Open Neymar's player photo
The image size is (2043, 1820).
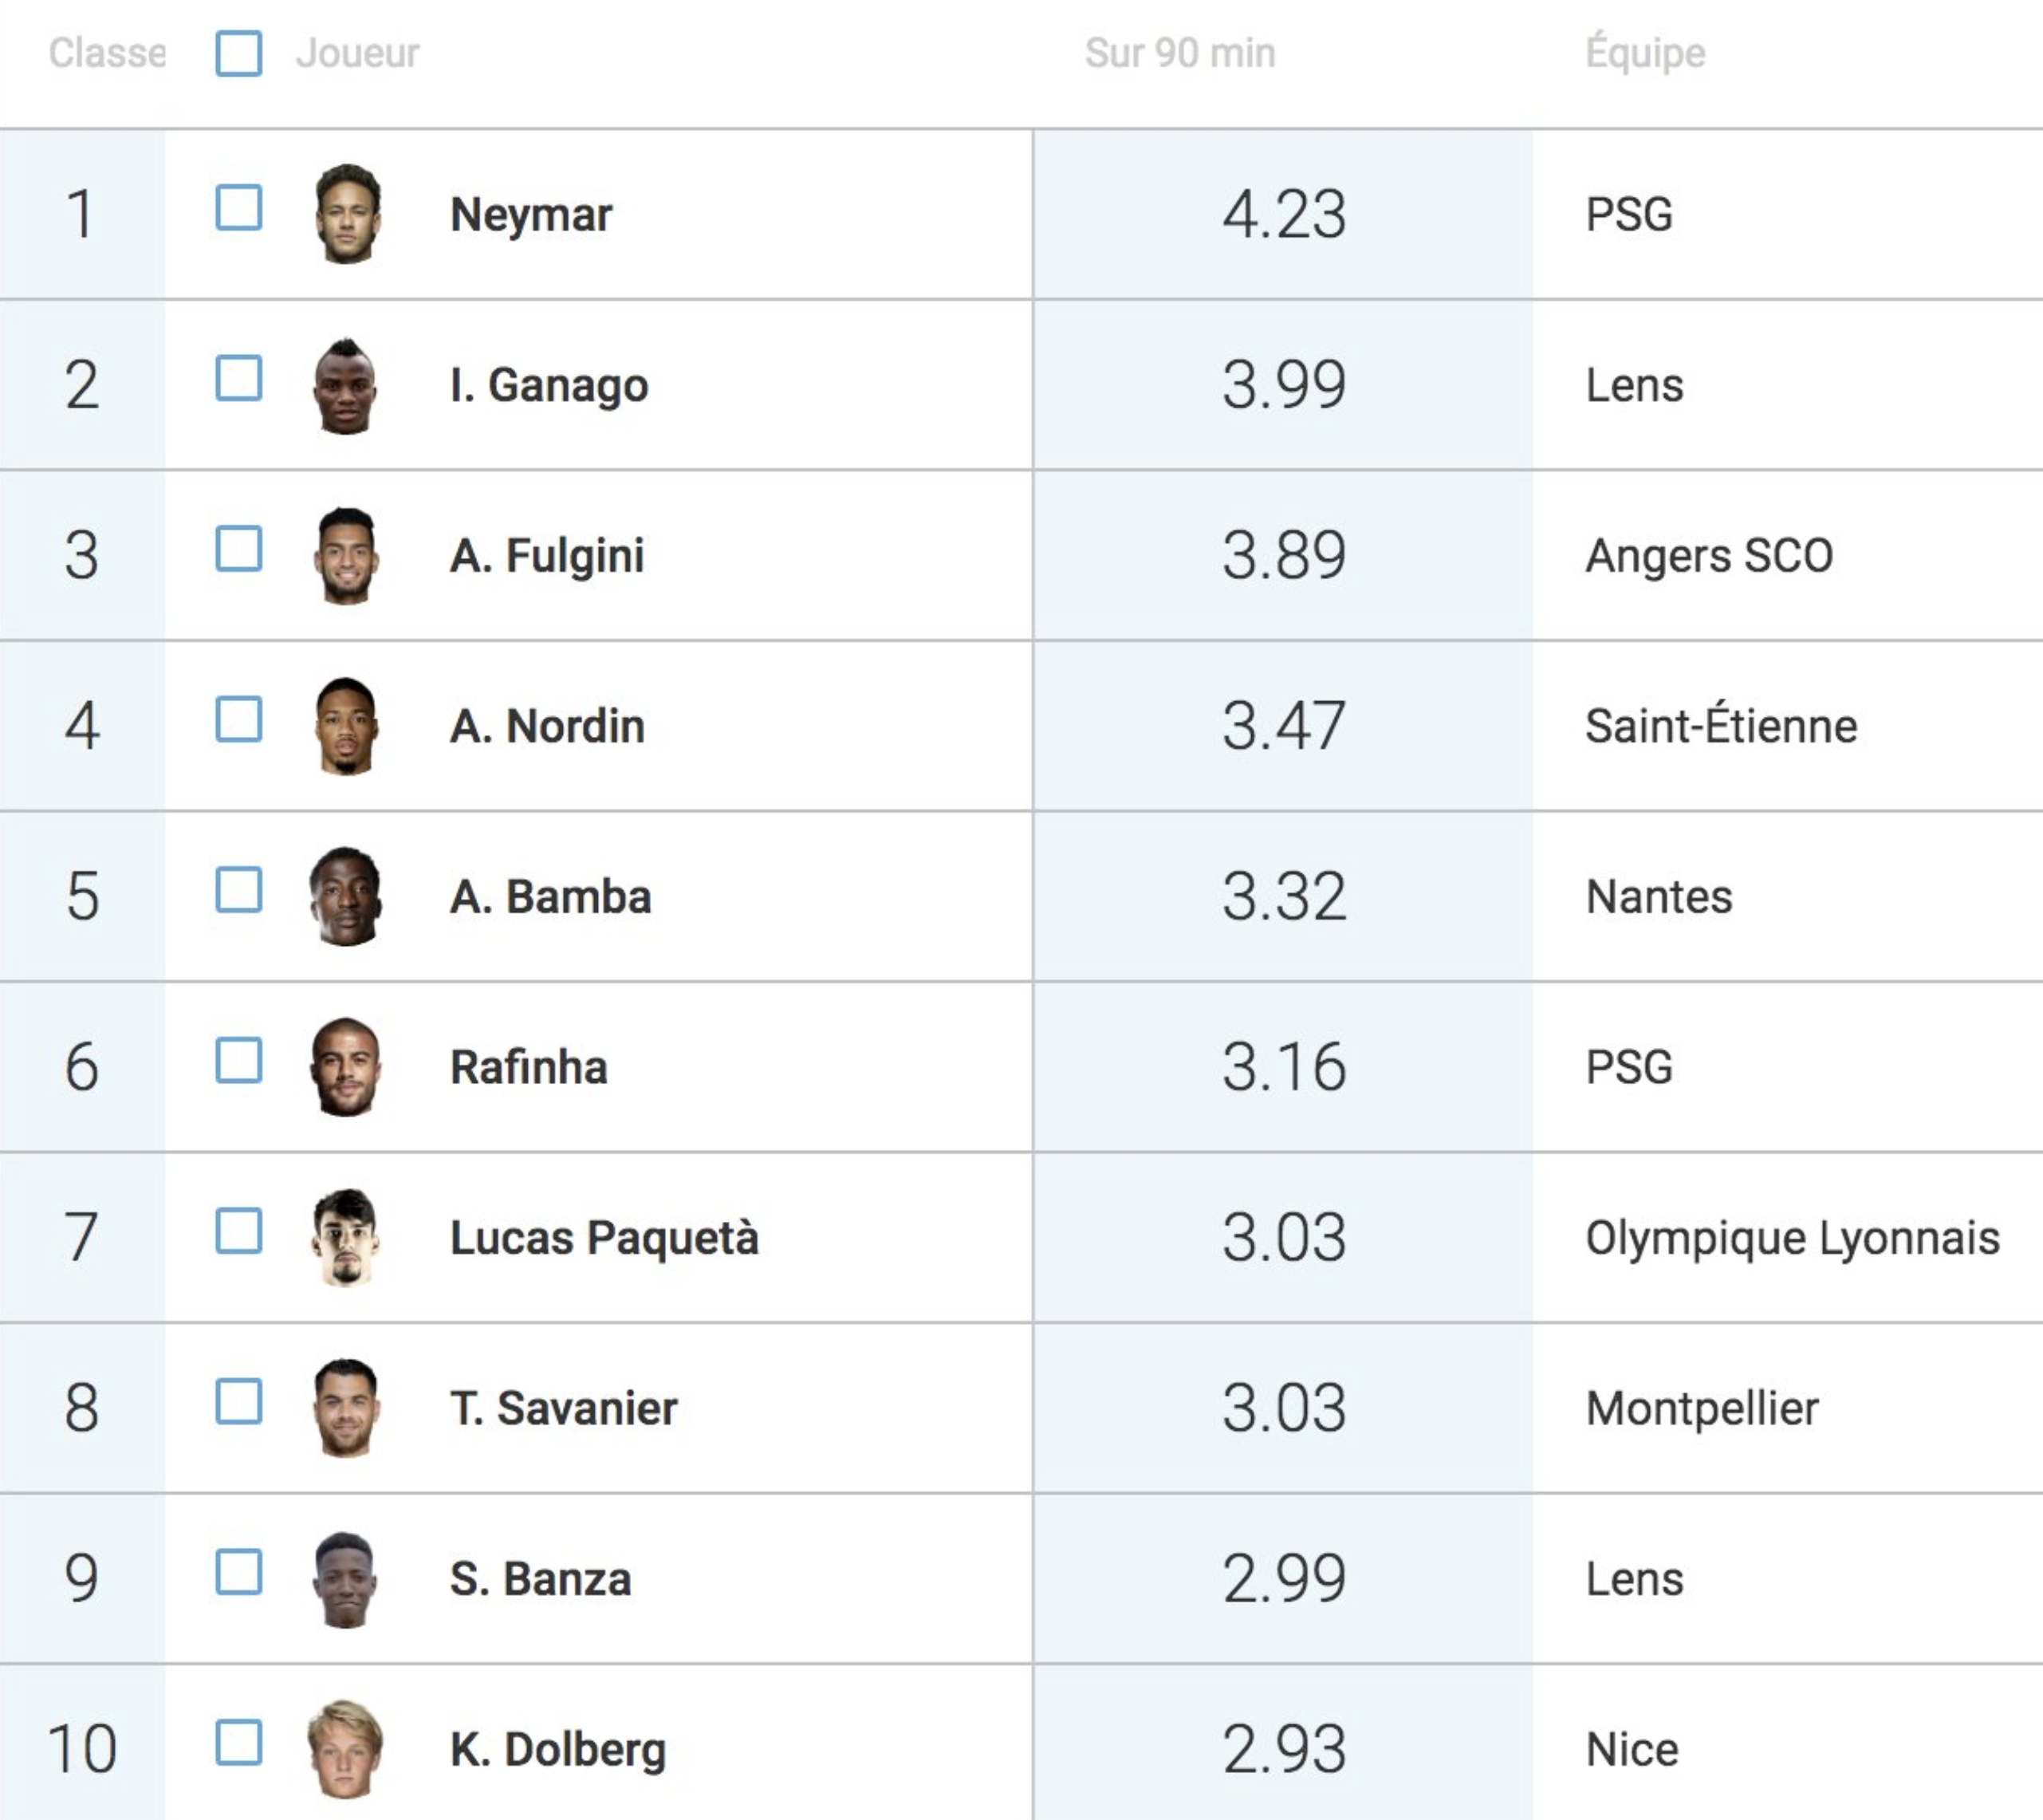(347, 214)
